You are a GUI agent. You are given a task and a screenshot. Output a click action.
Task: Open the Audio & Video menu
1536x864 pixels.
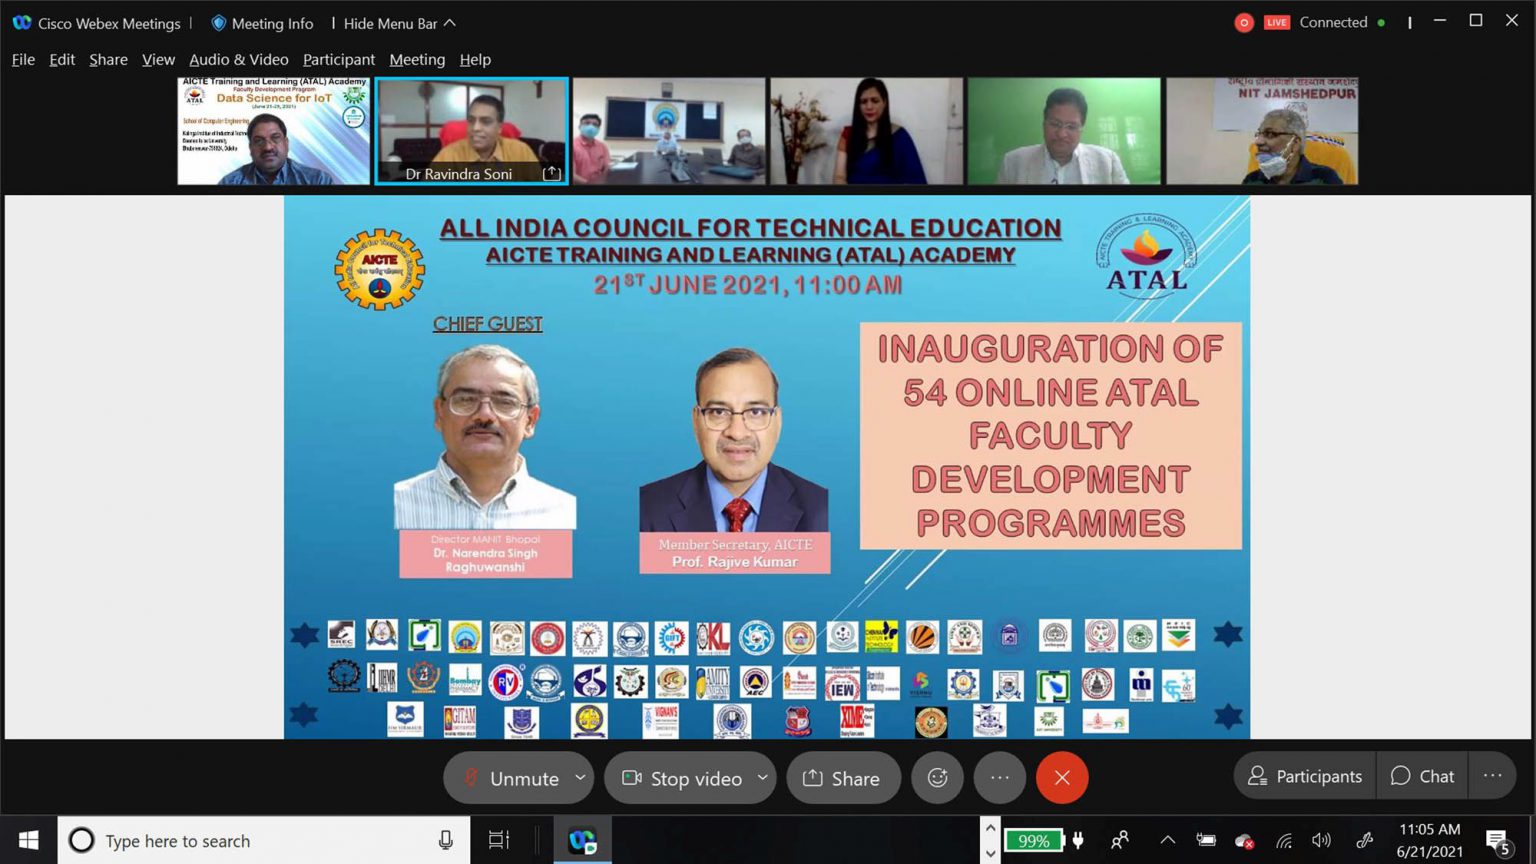point(239,59)
